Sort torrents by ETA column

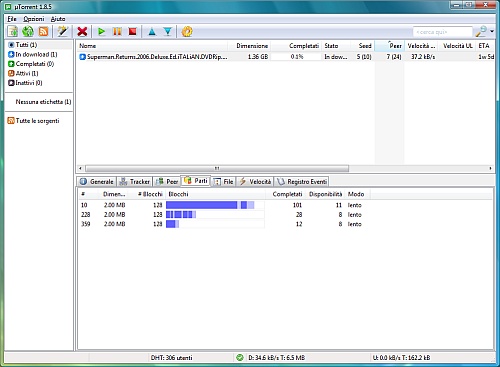(x=485, y=46)
